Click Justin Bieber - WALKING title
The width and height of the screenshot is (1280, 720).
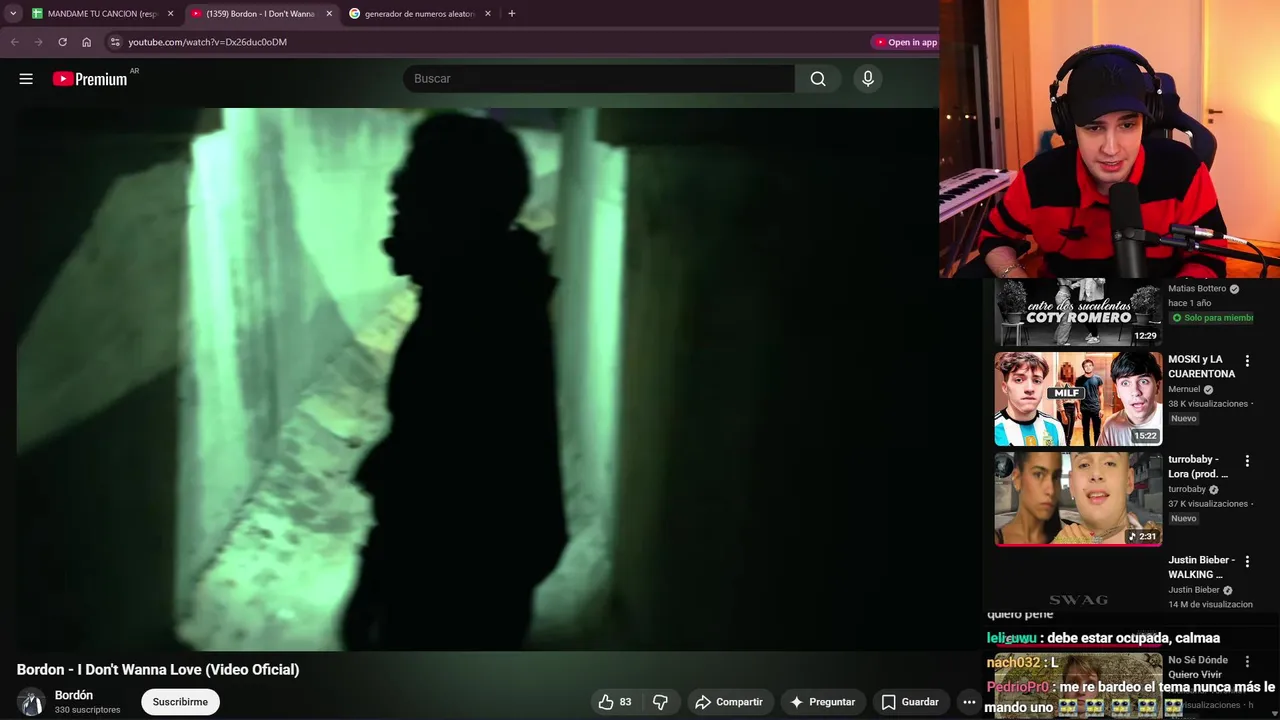coord(1201,567)
